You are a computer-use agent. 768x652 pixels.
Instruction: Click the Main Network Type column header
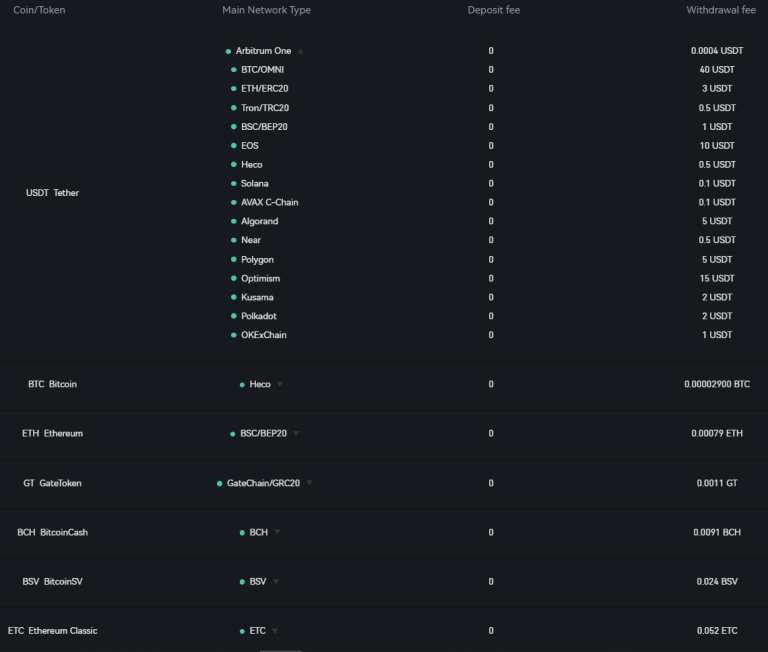[x=266, y=10]
